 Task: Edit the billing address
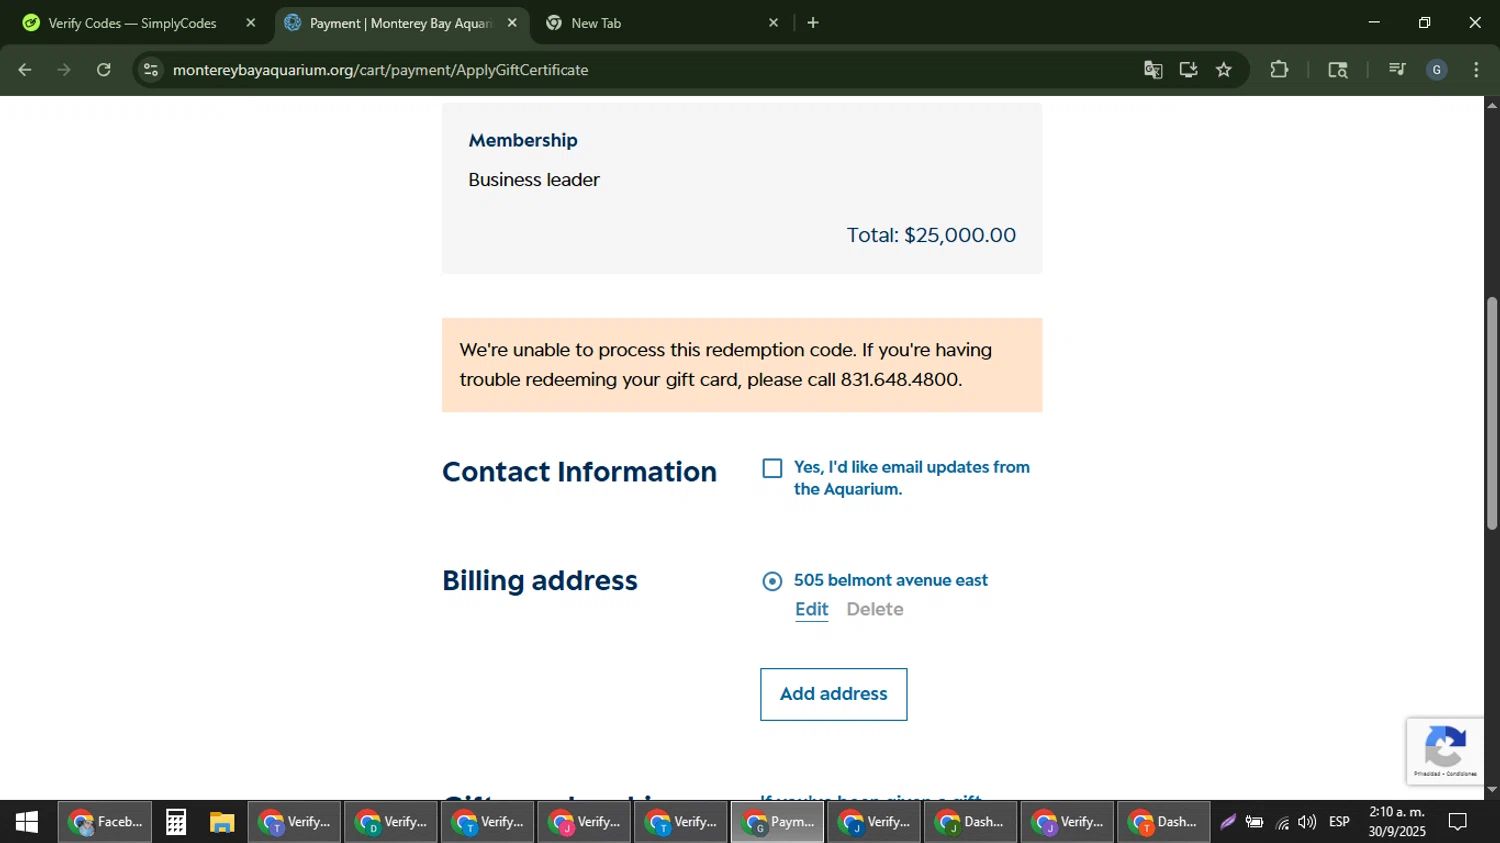point(812,609)
